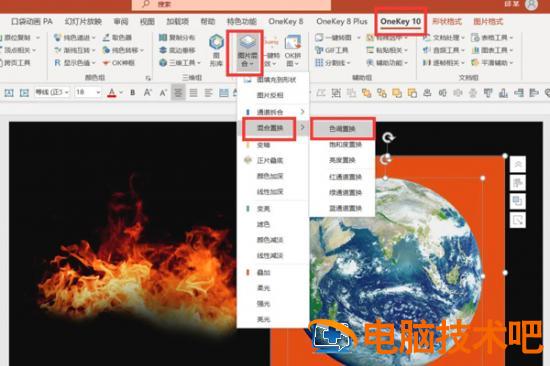Click the 底边垂移 tool in 三维组
The height and width of the screenshot is (366, 550).
177,50
